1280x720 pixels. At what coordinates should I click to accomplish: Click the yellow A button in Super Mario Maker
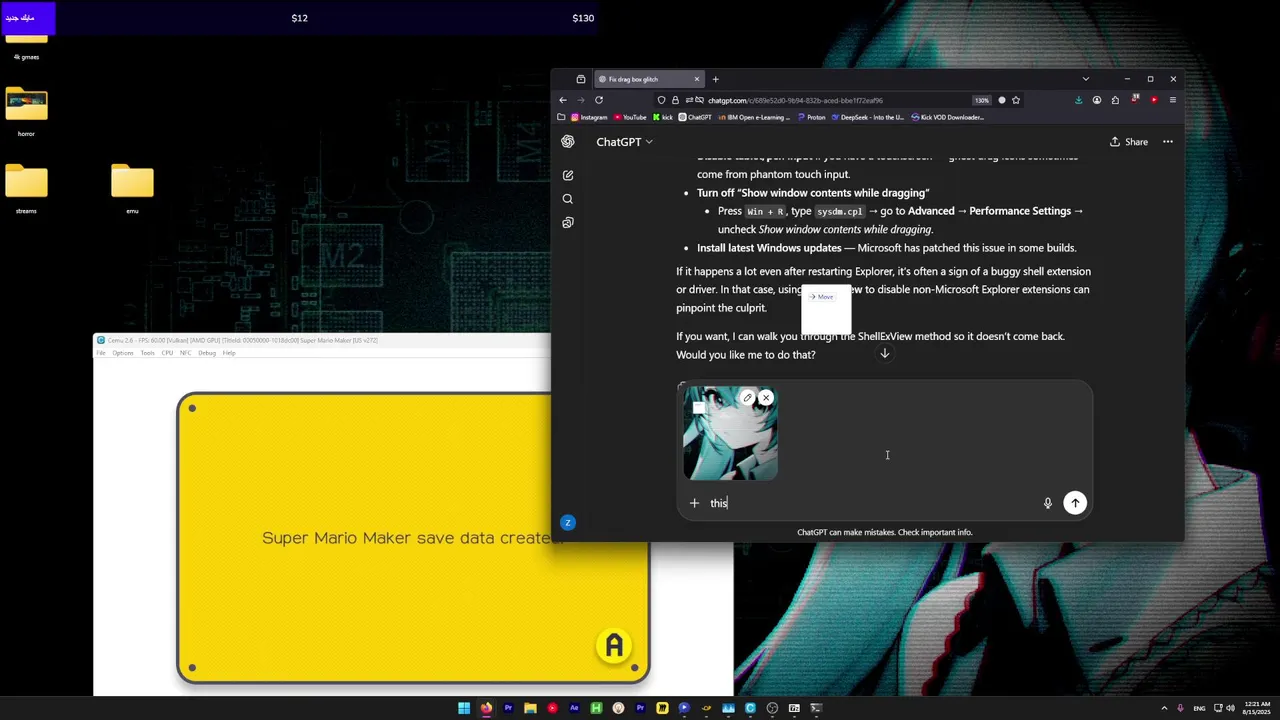click(614, 646)
